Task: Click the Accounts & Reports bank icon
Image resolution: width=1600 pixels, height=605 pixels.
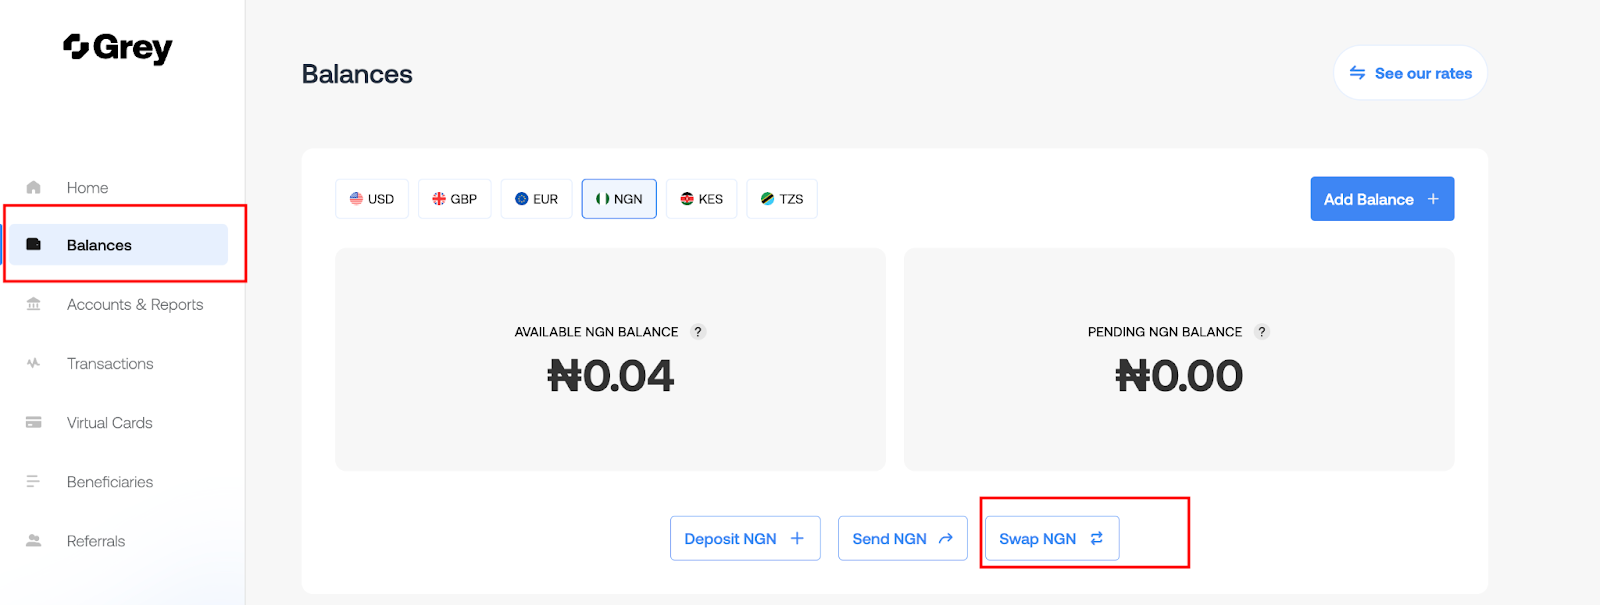Action: point(34,305)
